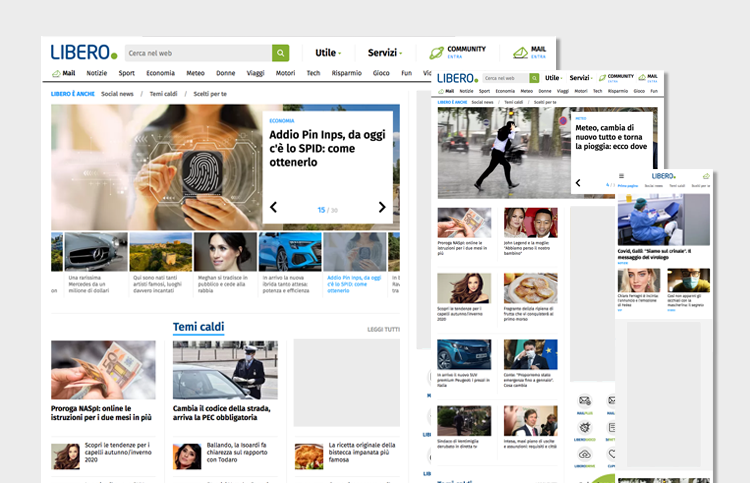Expand the Servizi dropdown in desktop view
The height and width of the screenshot is (483, 750).
point(385,53)
